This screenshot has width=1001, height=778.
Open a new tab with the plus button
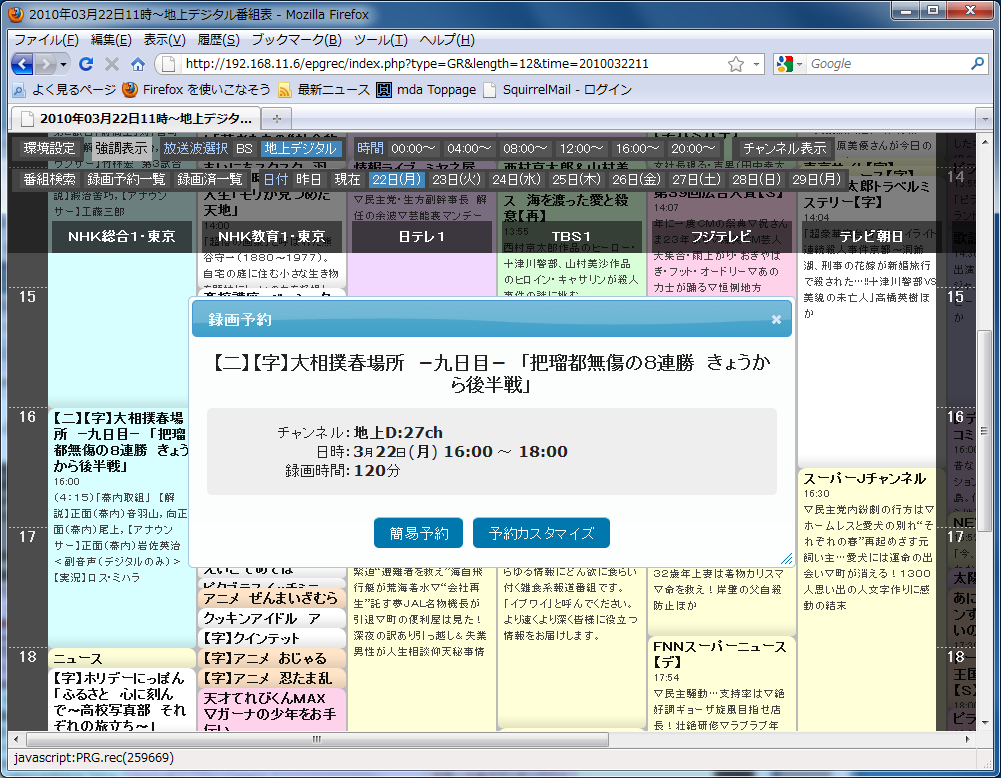click(x=276, y=119)
